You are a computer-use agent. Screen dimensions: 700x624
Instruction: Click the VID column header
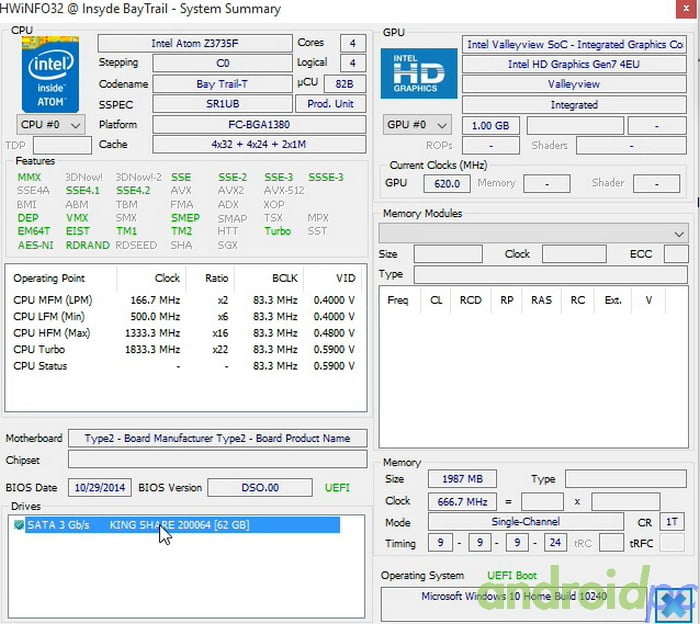[335, 279]
